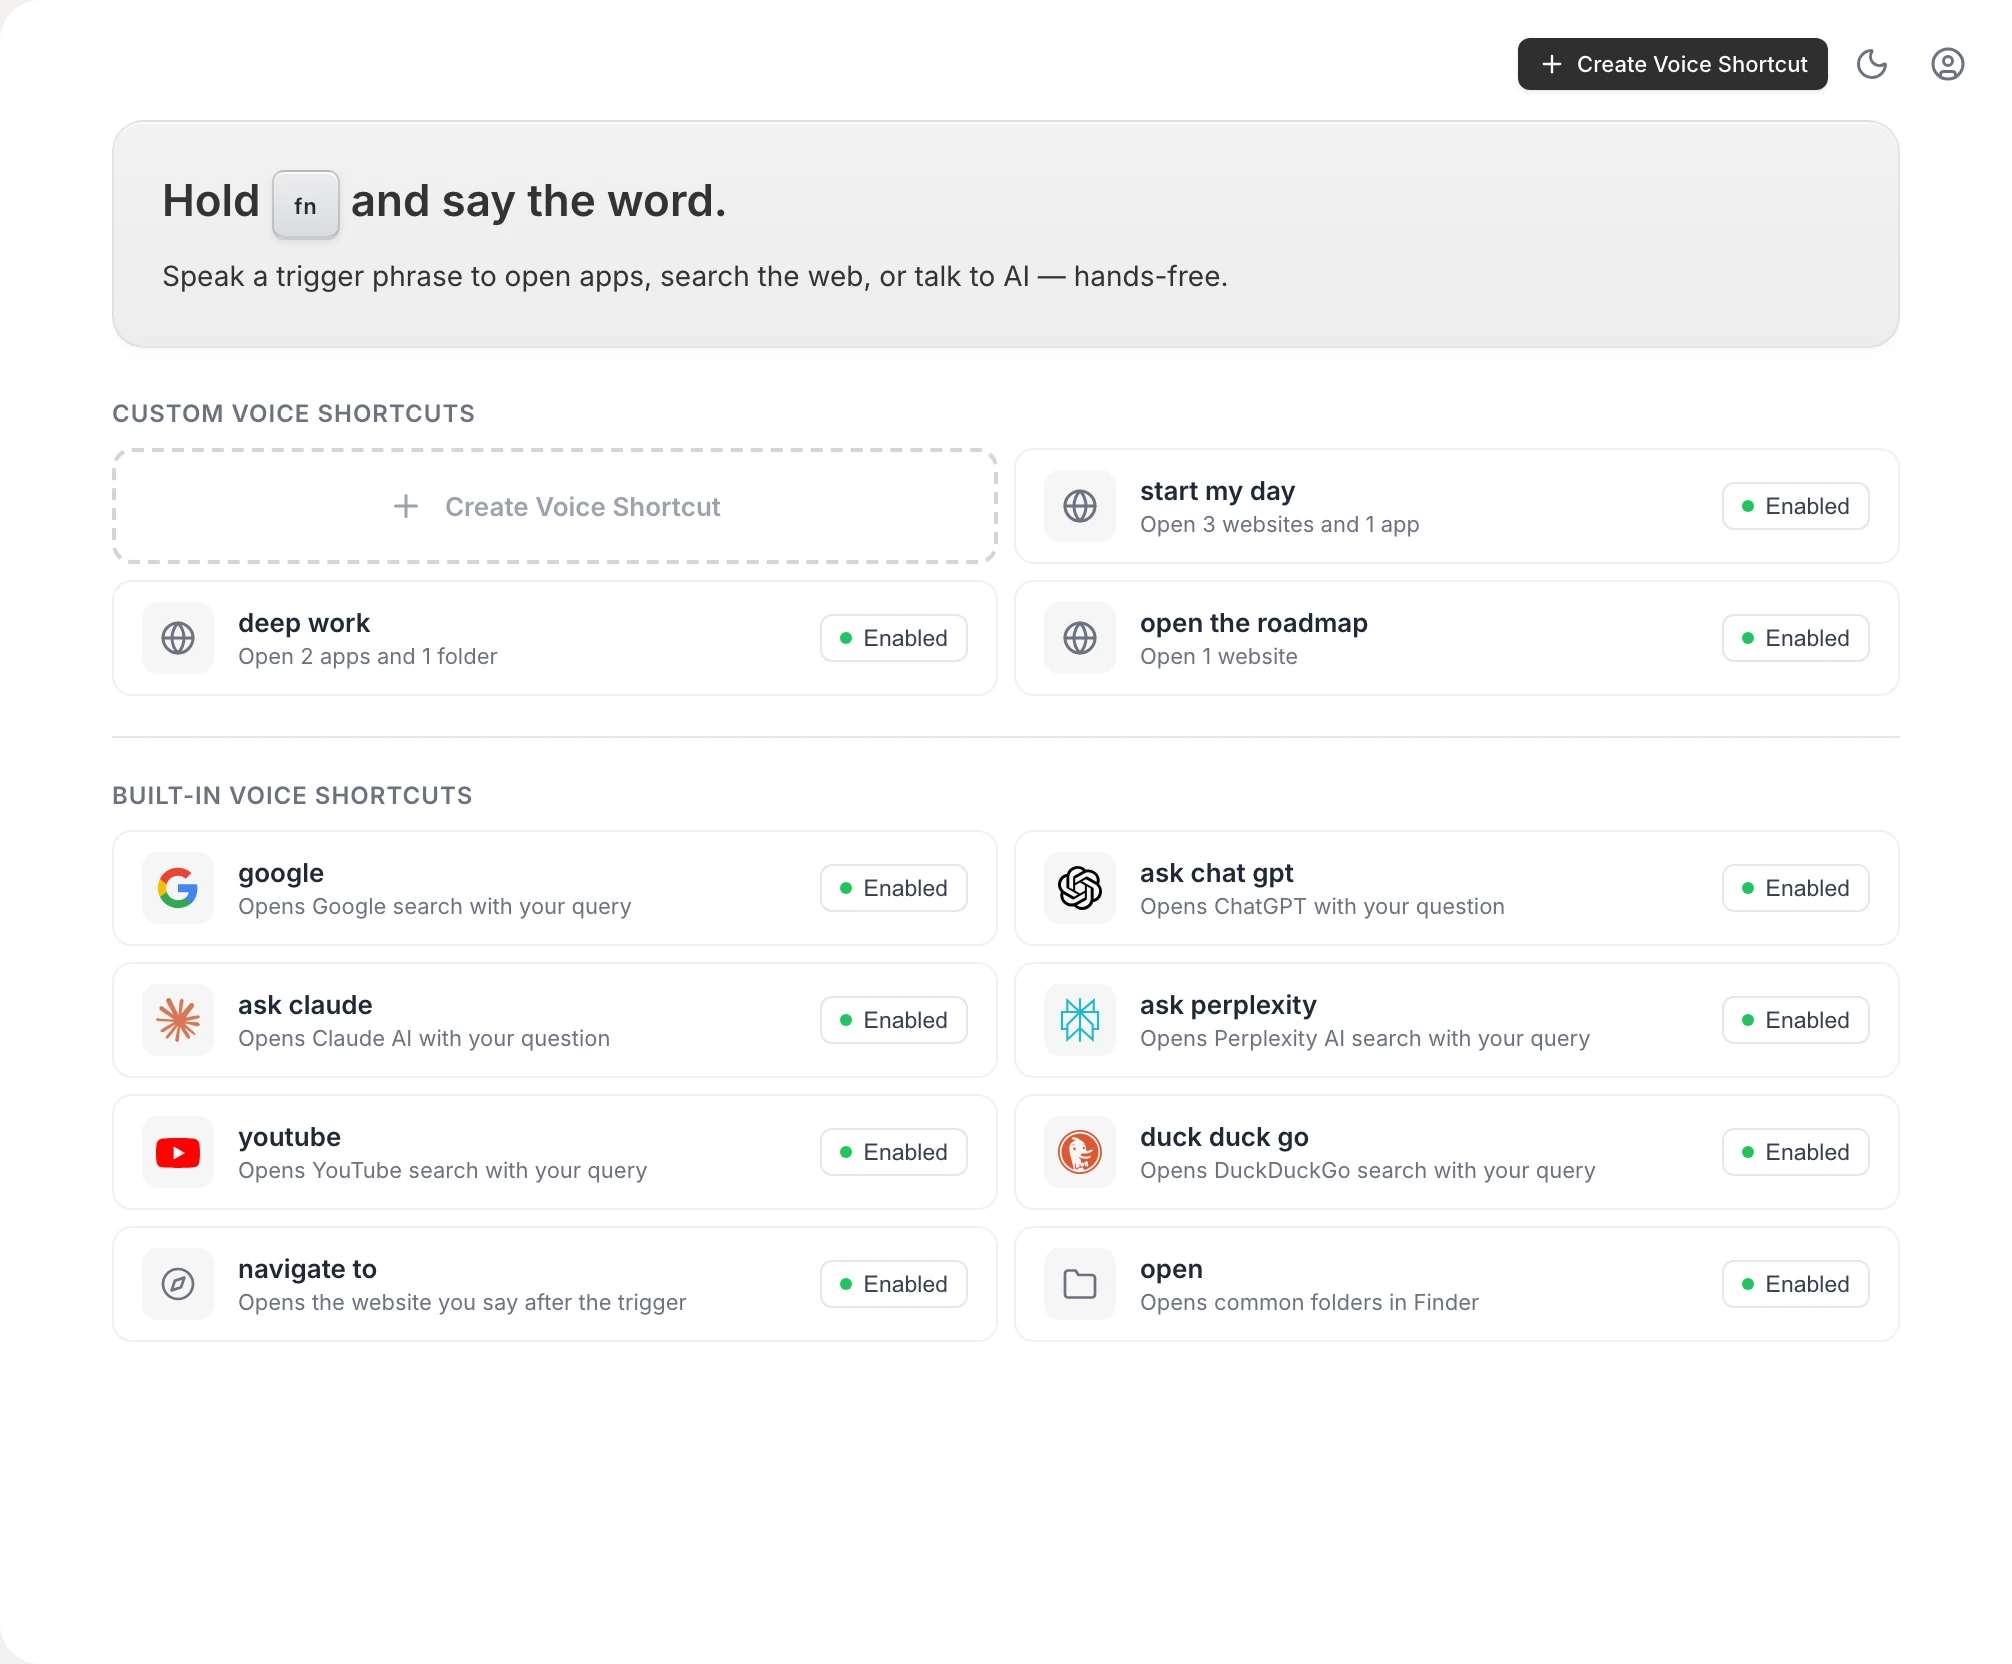Click 'Opens YouTube search with your query' text

pyautogui.click(x=442, y=1170)
